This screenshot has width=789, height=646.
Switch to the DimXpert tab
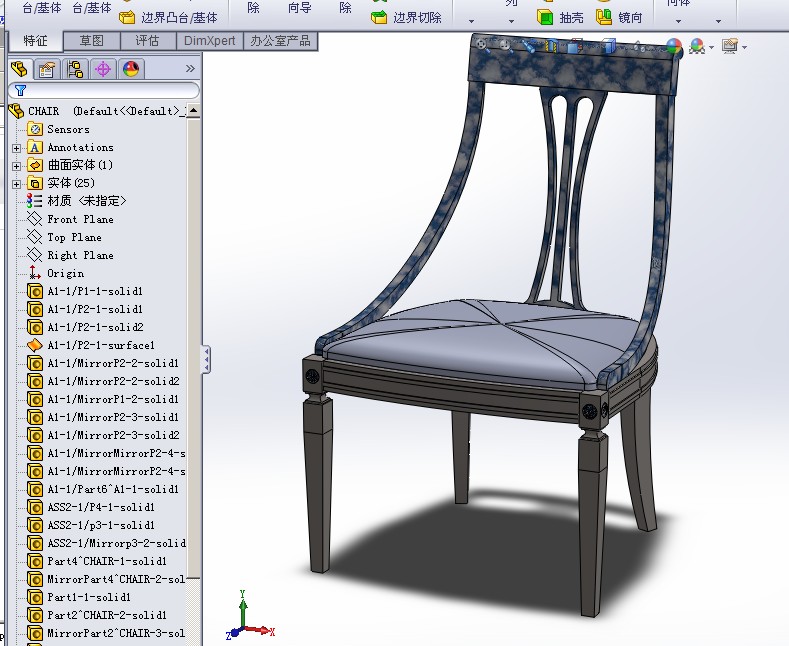[209, 41]
